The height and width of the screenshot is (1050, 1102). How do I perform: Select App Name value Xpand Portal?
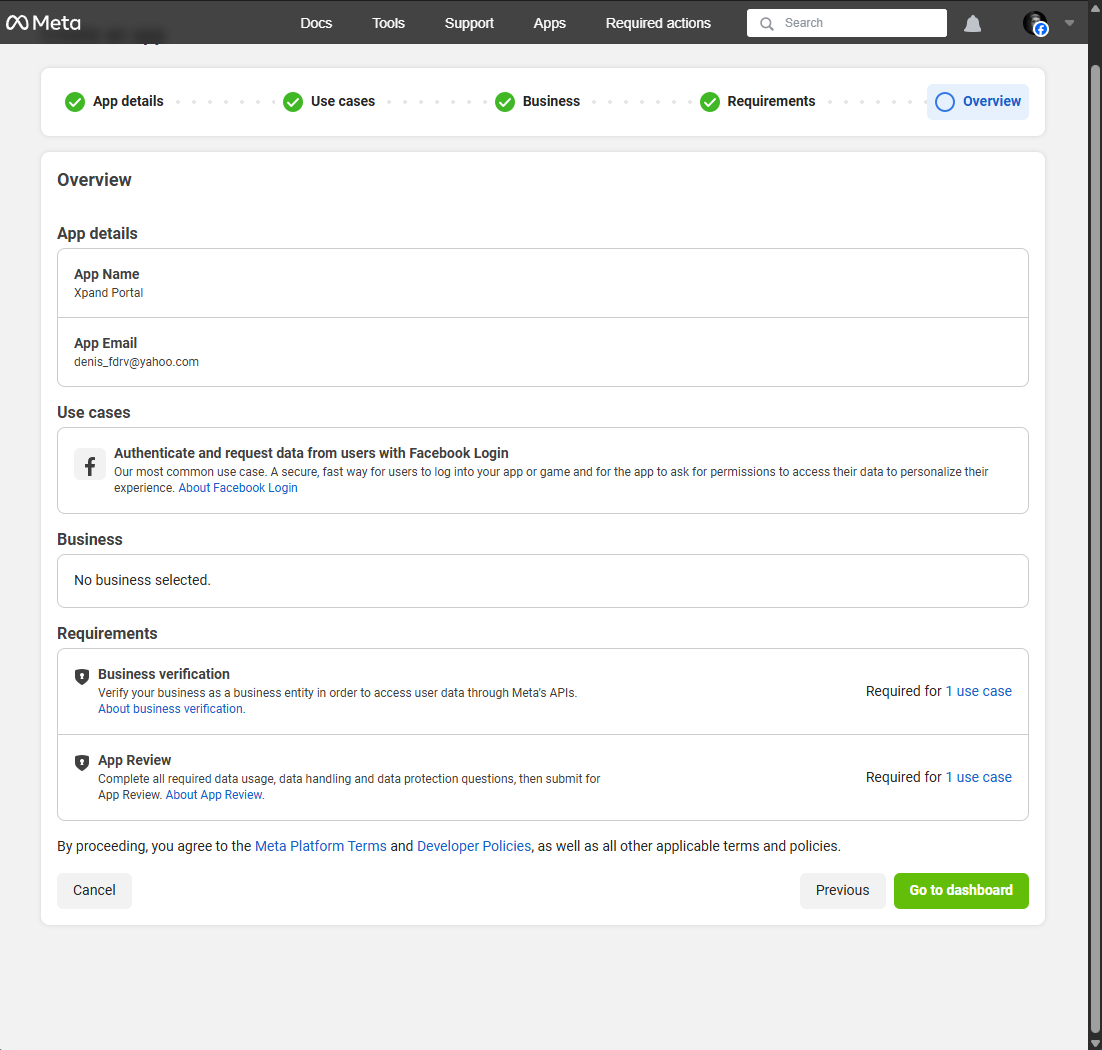108,293
